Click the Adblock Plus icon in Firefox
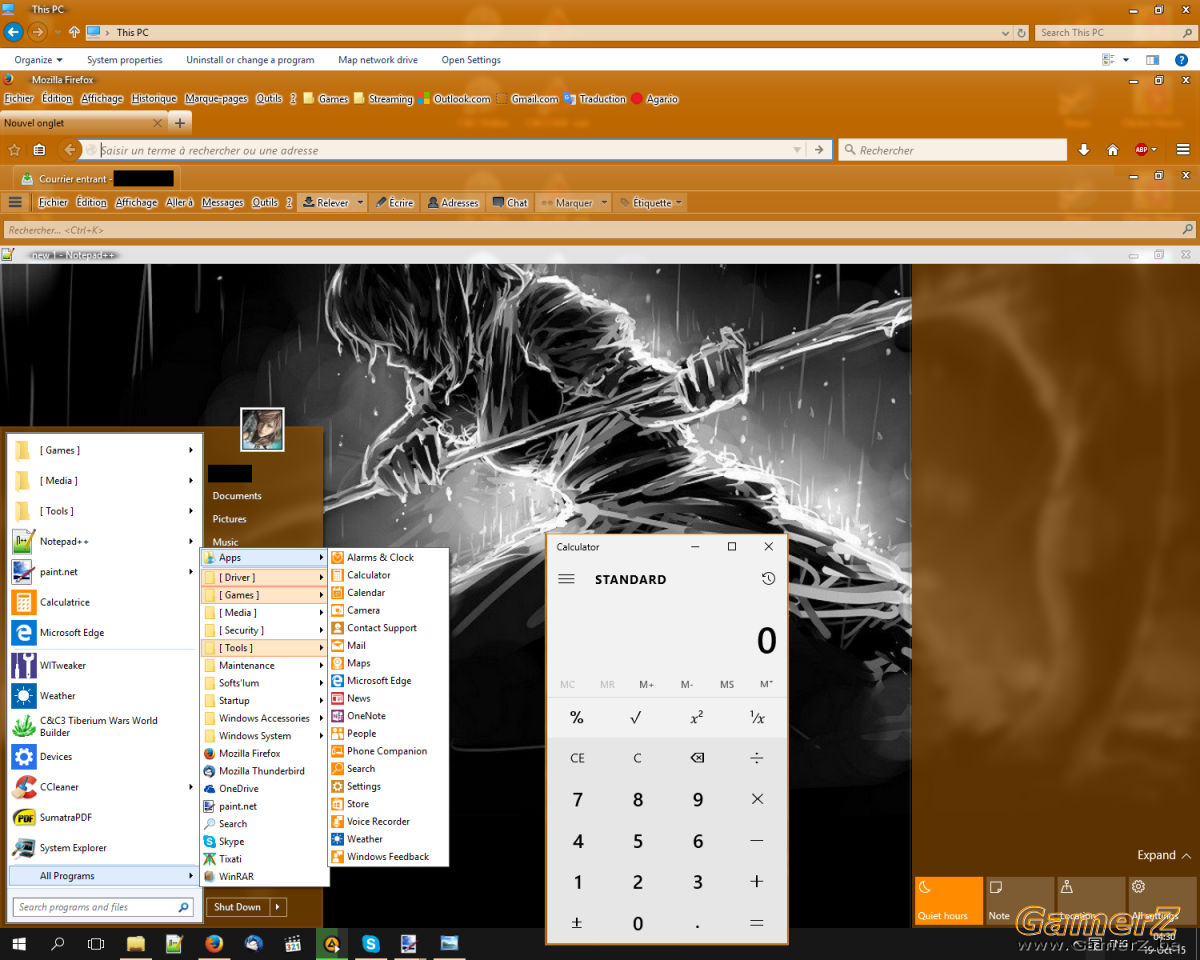This screenshot has height=960, width=1200. click(x=1141, y=150)
